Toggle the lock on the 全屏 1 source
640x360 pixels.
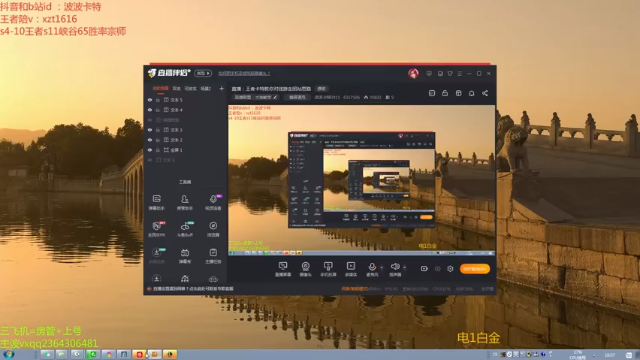[x=158, y=150]
